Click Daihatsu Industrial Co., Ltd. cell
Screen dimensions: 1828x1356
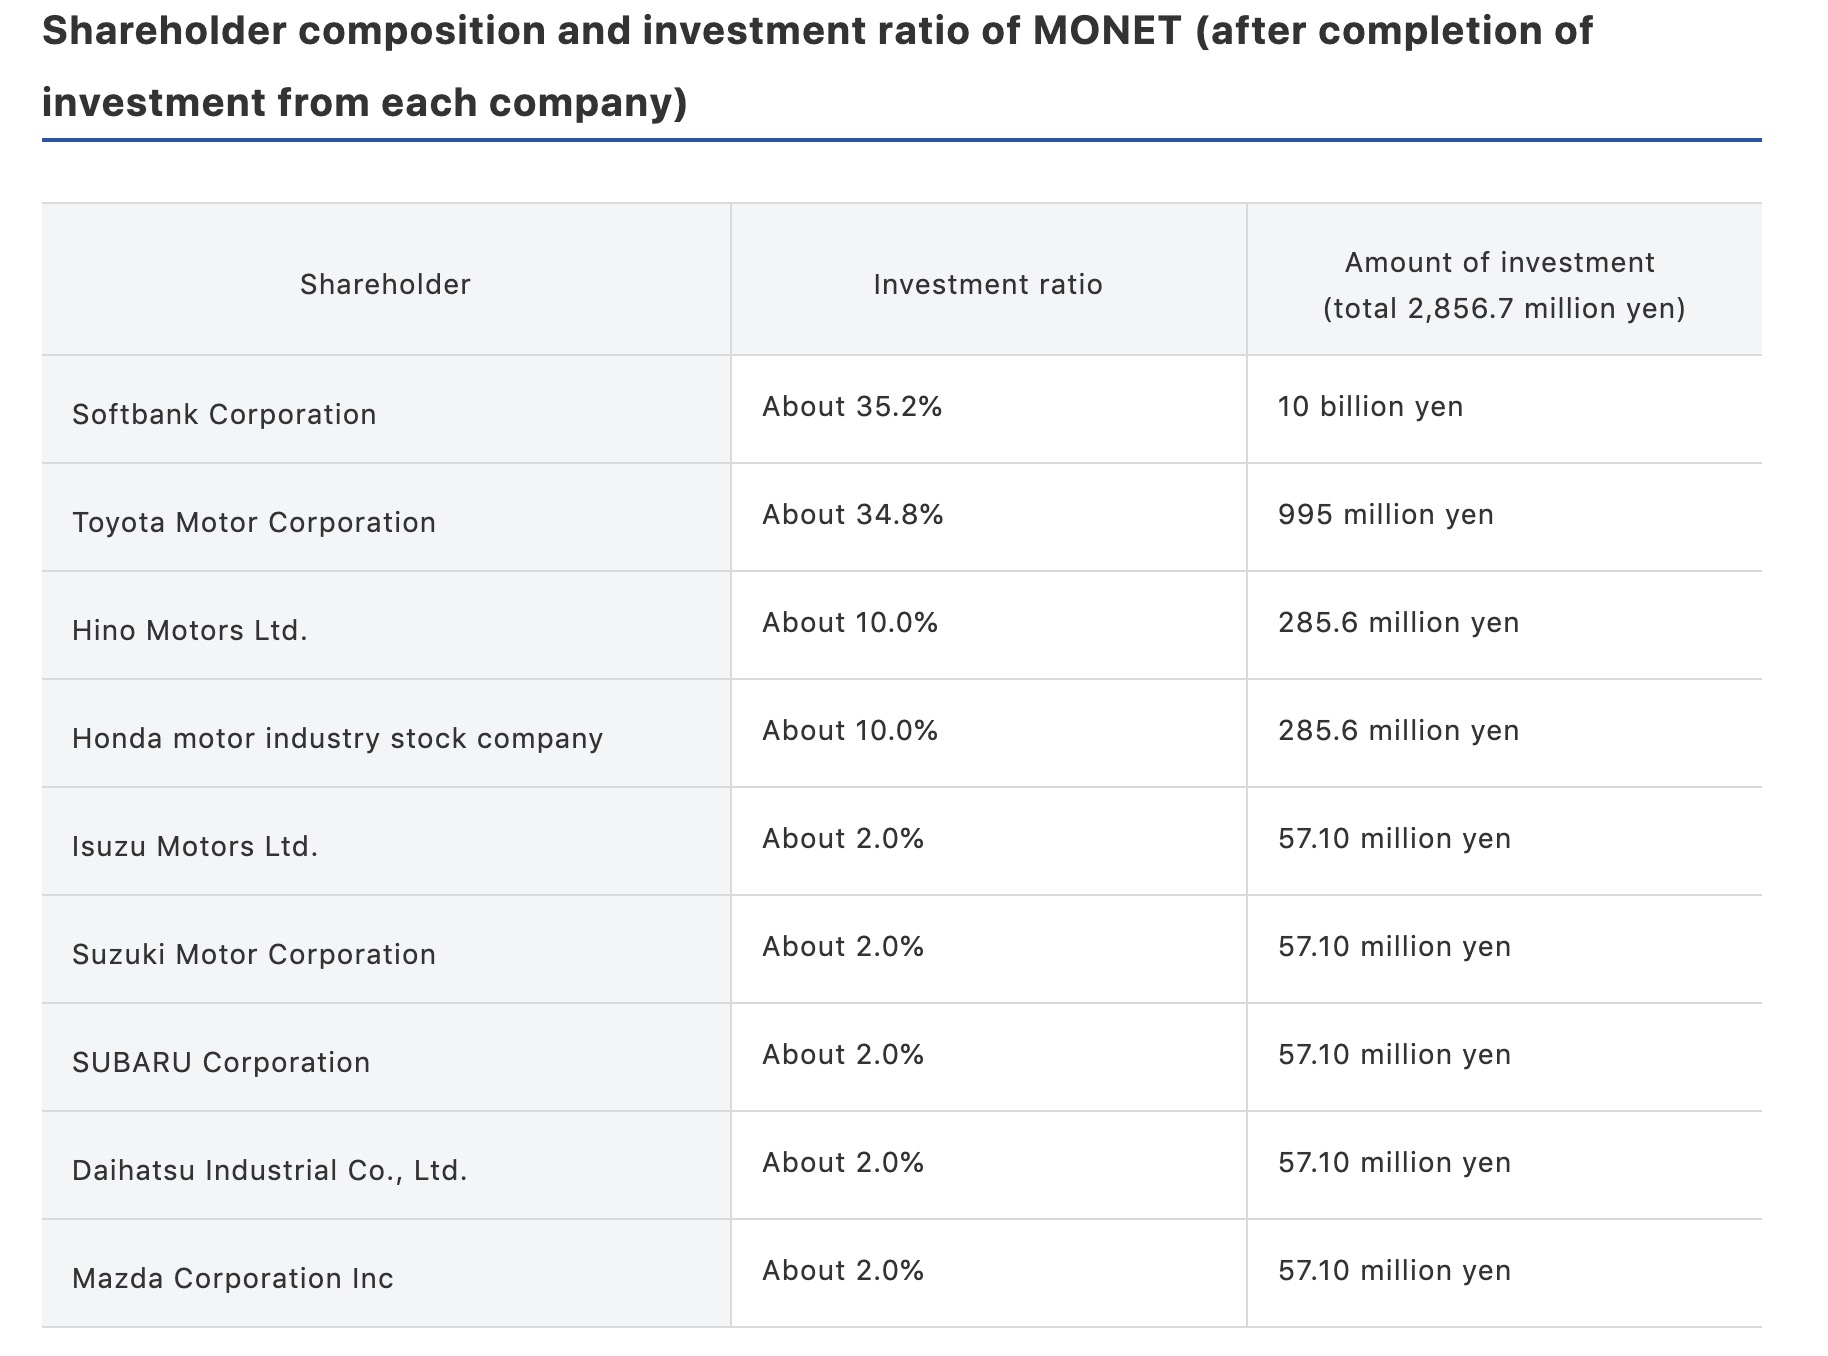(270, 1170)
